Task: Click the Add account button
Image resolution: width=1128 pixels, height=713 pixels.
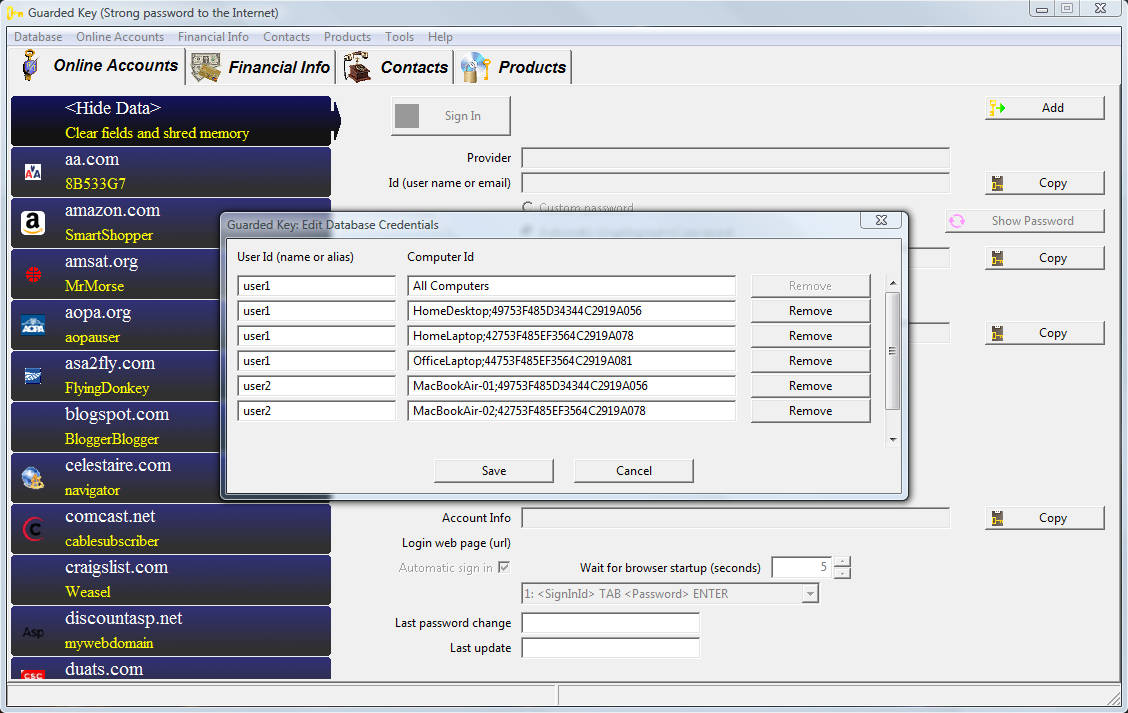Action: pyautogui.click(x=1045, y=108)
